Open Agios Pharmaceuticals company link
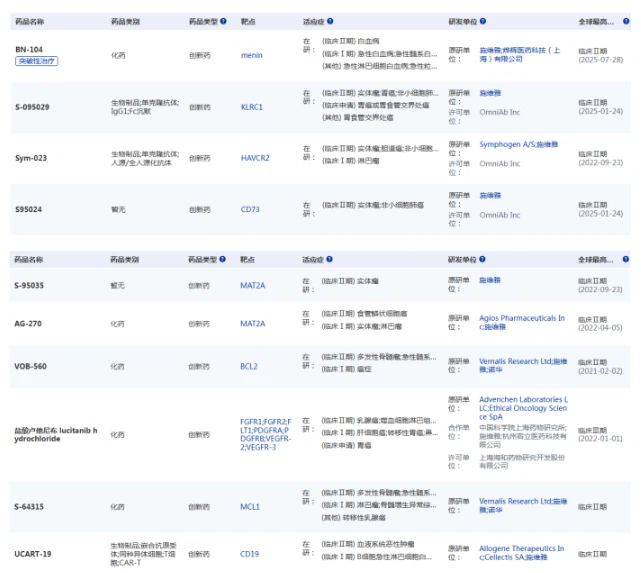The width and height of the screenshot is (641, 573). click(521, 318)
